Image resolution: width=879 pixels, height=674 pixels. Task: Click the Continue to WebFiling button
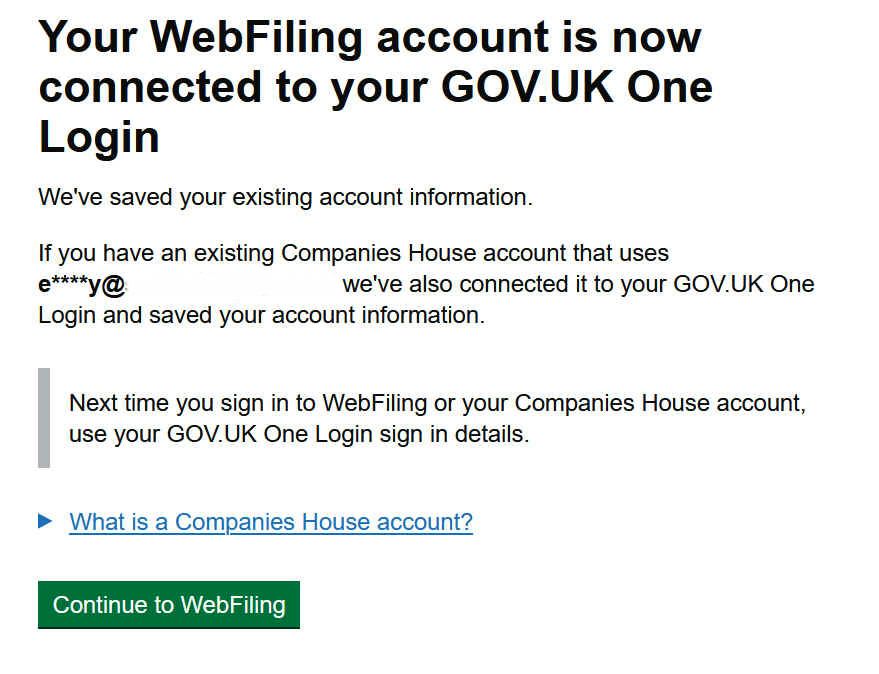click(168, 605)
